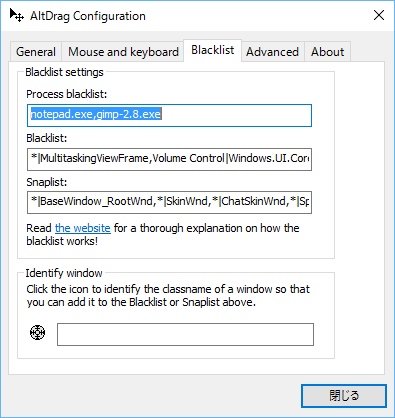Switch to the General tab
This screenshot has height=418, width=395.
point(36,52)
